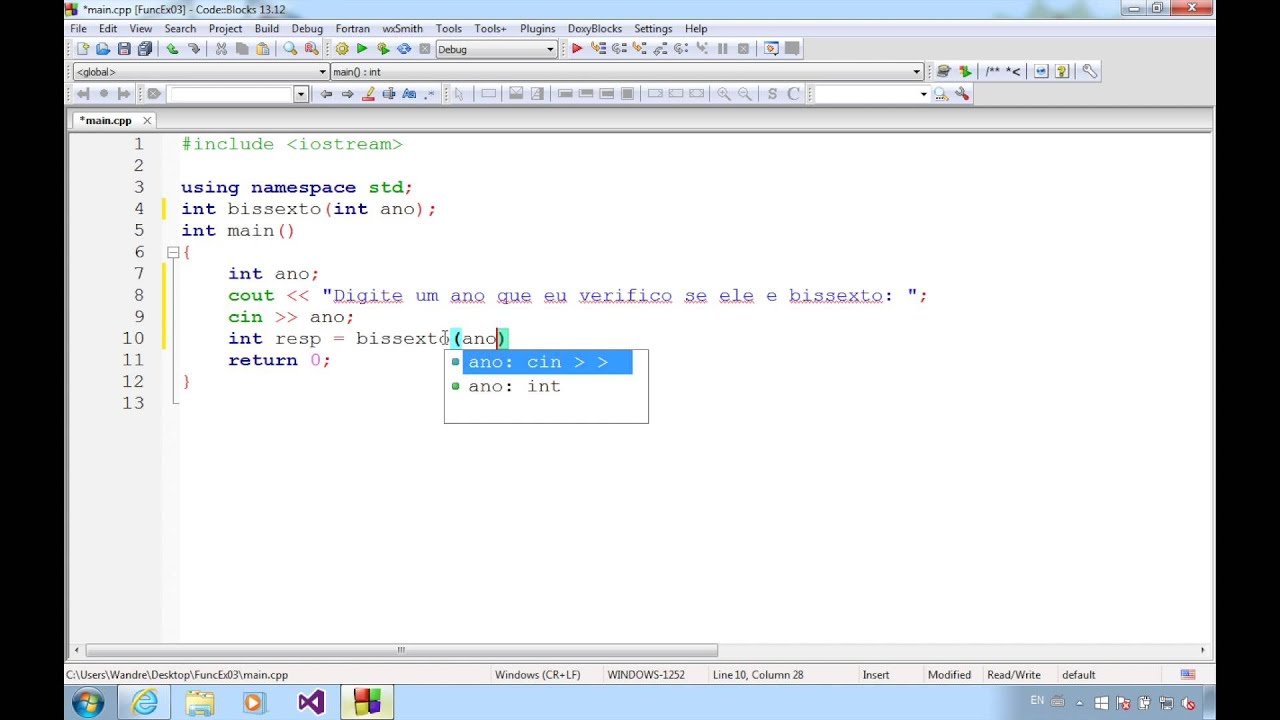Start debugging with the red arrow icon
Viewport: 1280px width, 720px height.
(577, 49)
